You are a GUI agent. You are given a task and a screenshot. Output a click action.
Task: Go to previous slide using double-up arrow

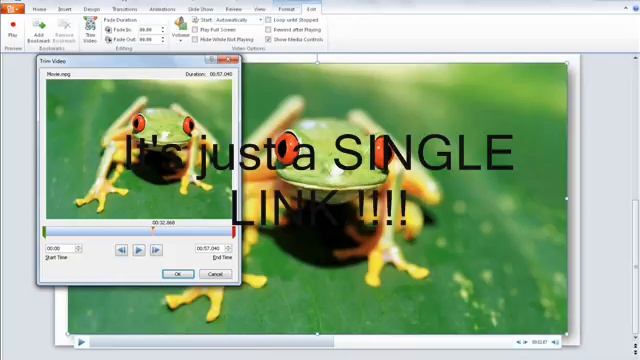636,345
